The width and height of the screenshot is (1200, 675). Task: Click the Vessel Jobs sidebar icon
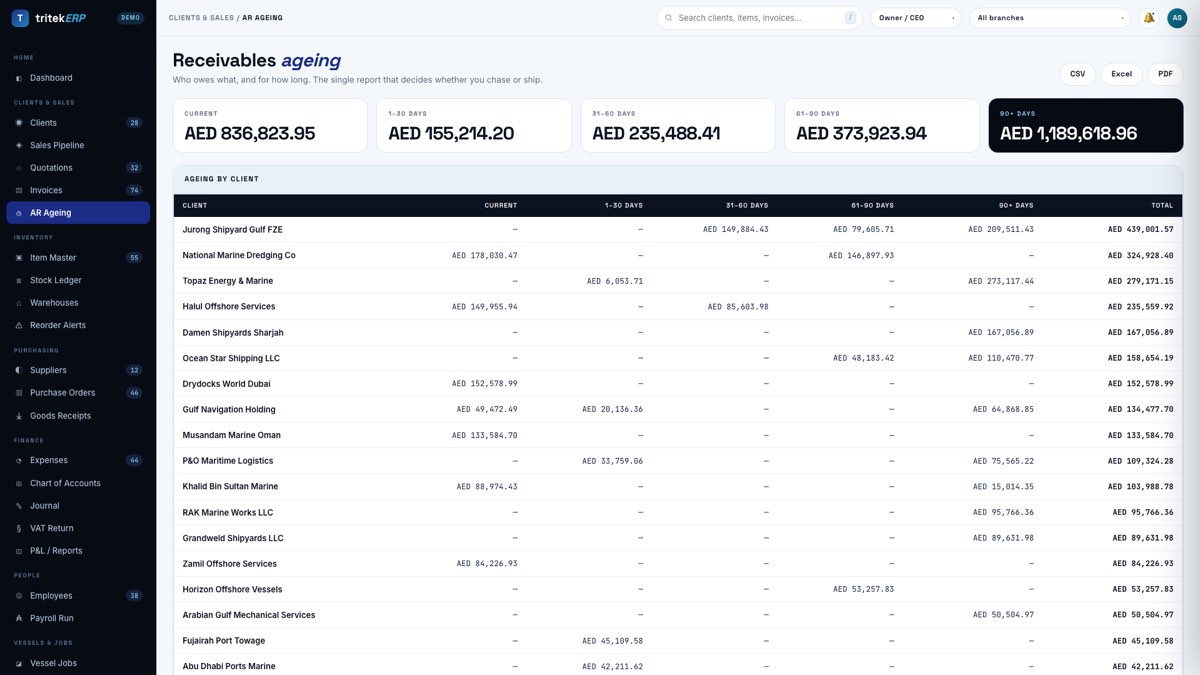[x=19, y=663]
